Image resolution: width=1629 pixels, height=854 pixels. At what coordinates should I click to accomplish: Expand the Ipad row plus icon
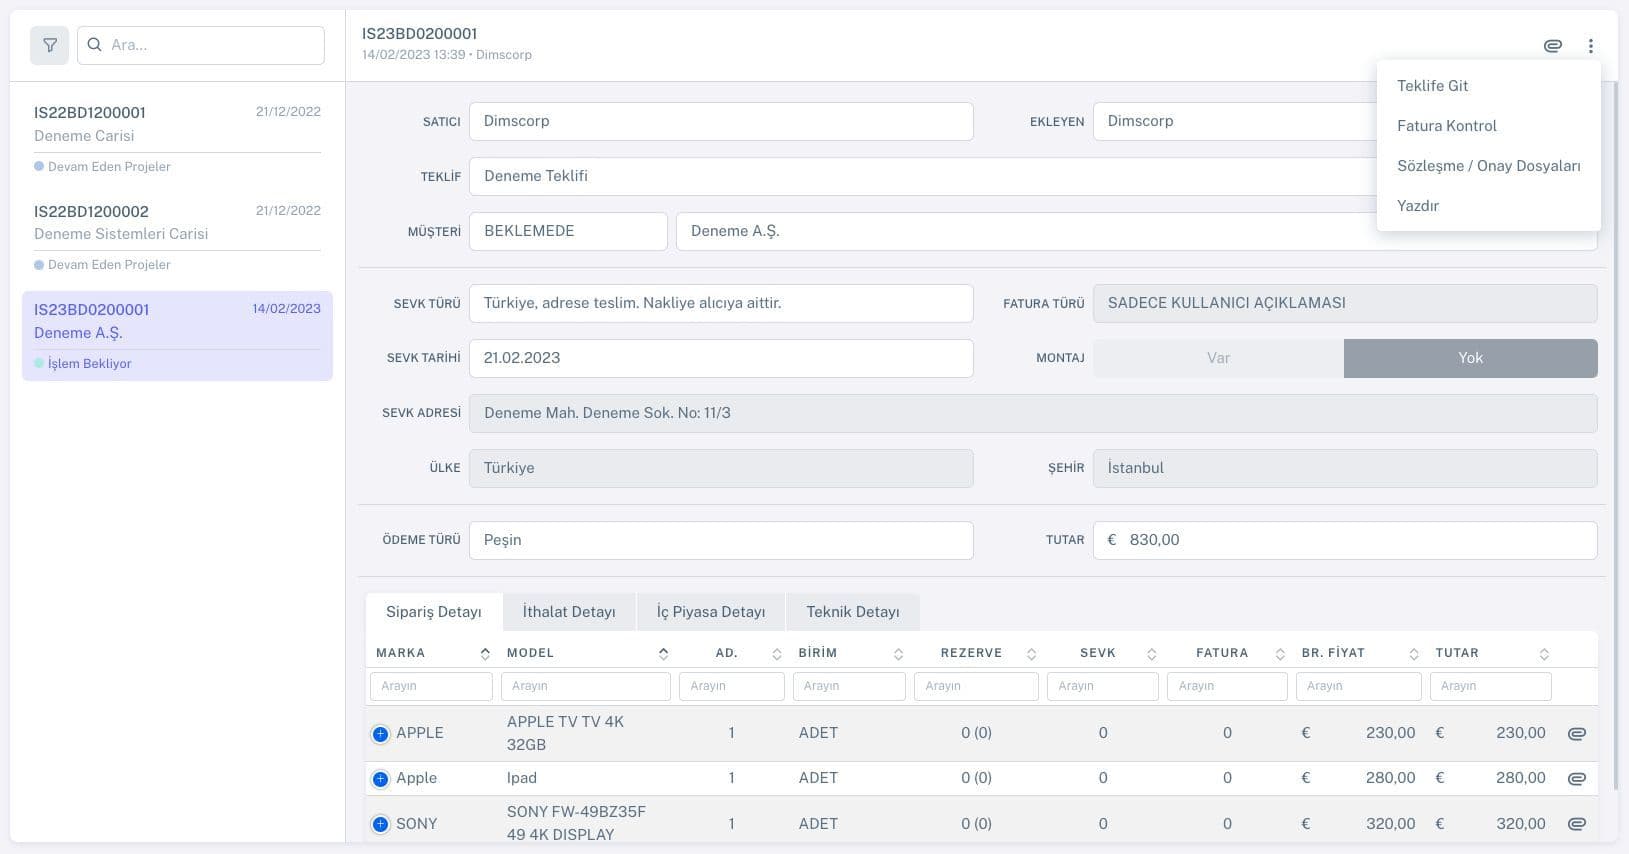tap(380, 779)
